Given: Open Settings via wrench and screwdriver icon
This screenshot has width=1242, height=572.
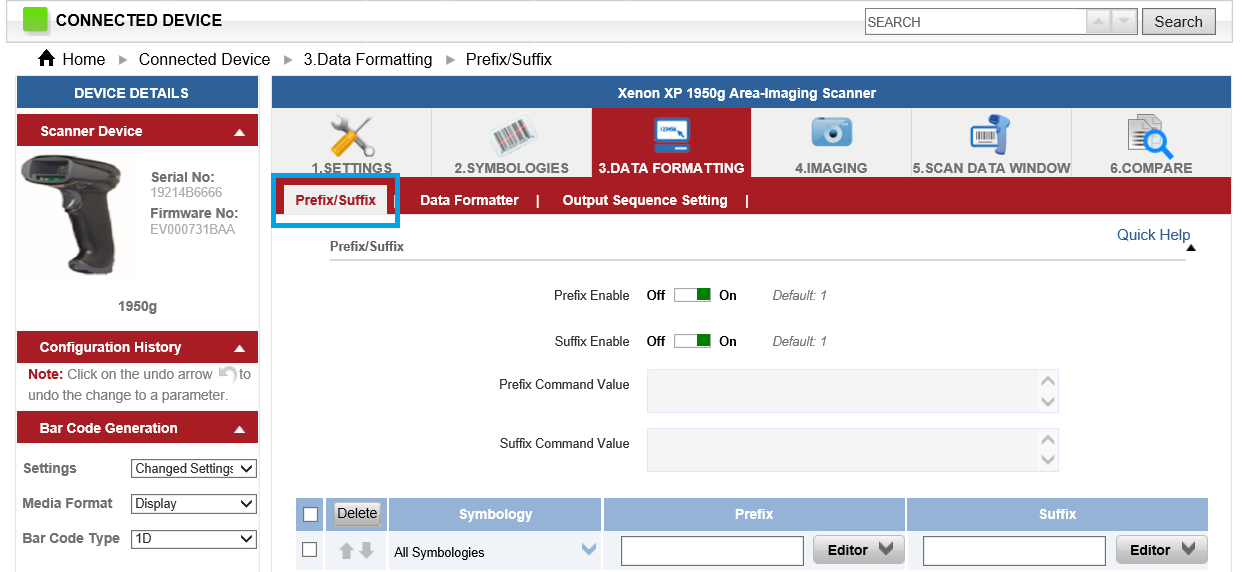Looking at the screenshot, I should tap(352, 137).
